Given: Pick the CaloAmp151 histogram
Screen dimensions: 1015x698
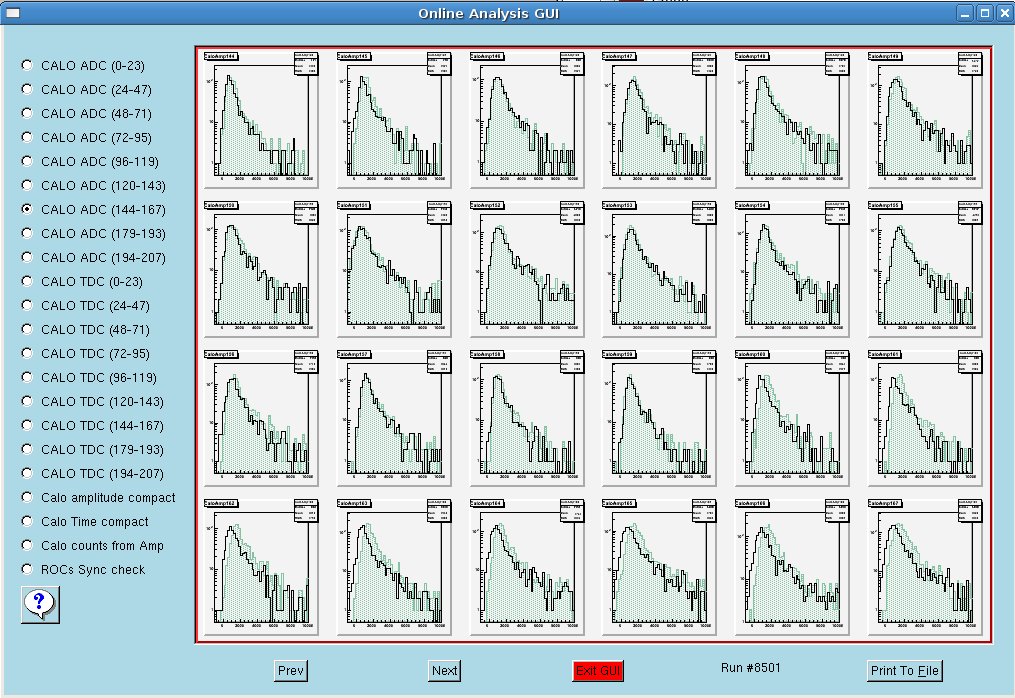Looking at the screenshot, I should (x=394, y=269).
